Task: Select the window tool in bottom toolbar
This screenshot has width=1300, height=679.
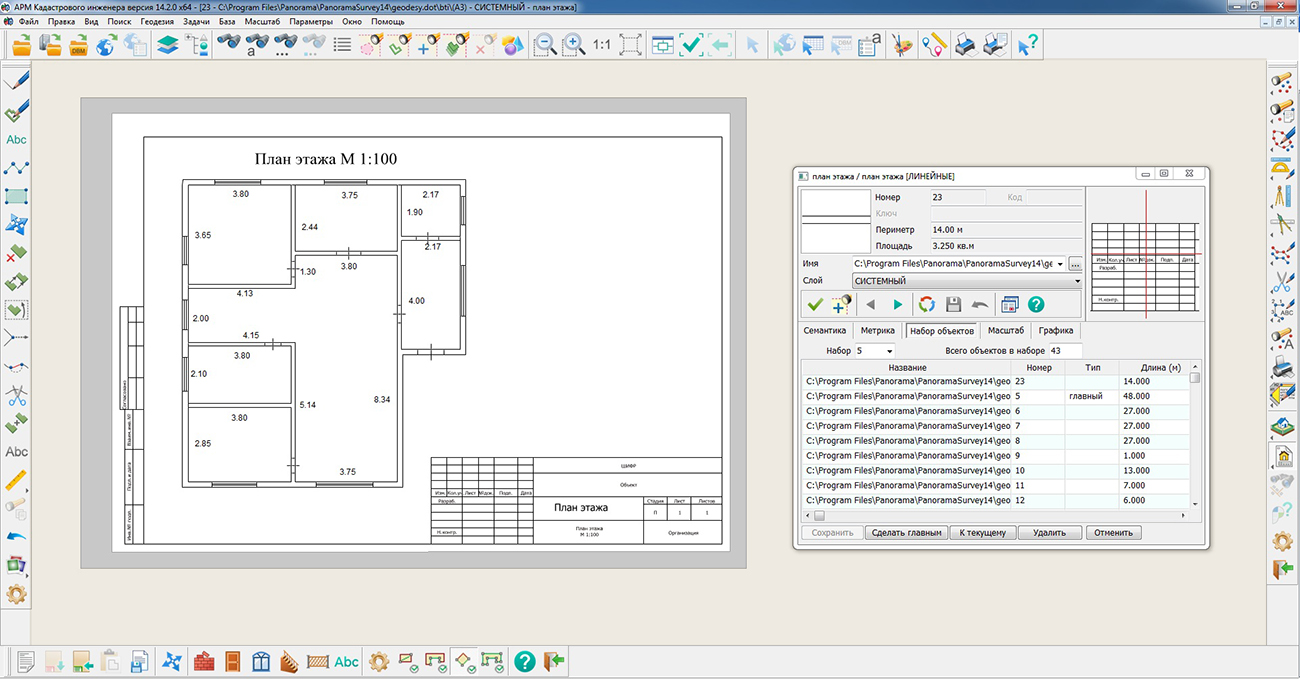Action: [261, 661]
